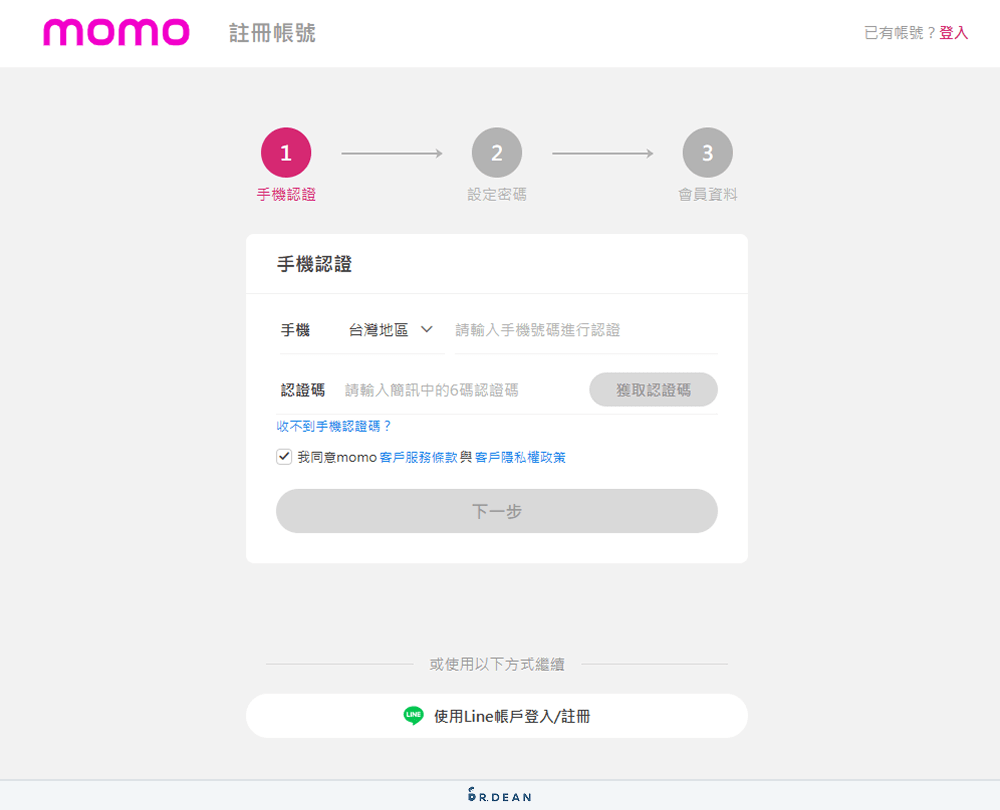This screenshot has width=1000, height=810.
Task: Select the step 1 手機認證 circle
Action: coord(286,152)
